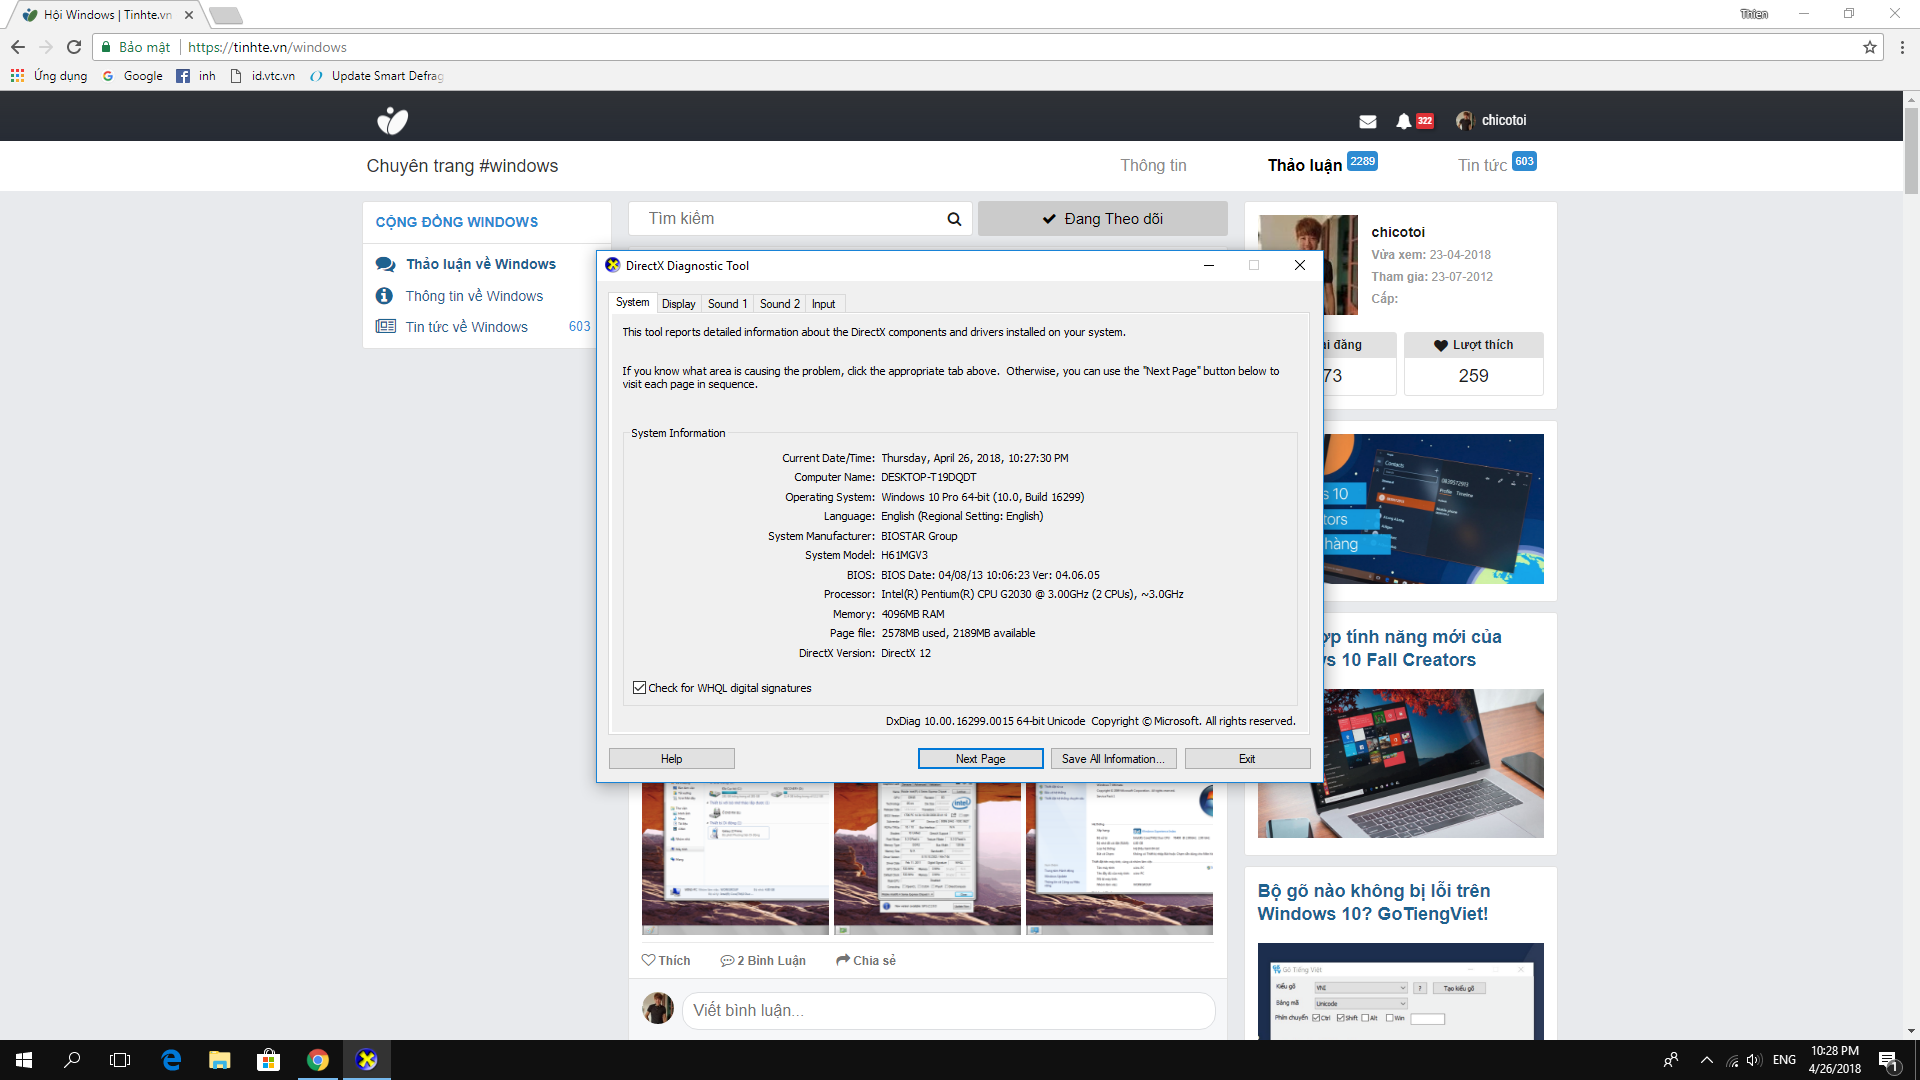1920x1080 pixels.
Task: Close the Hội Windows Chrome tab
Action: tap(189, 15)
